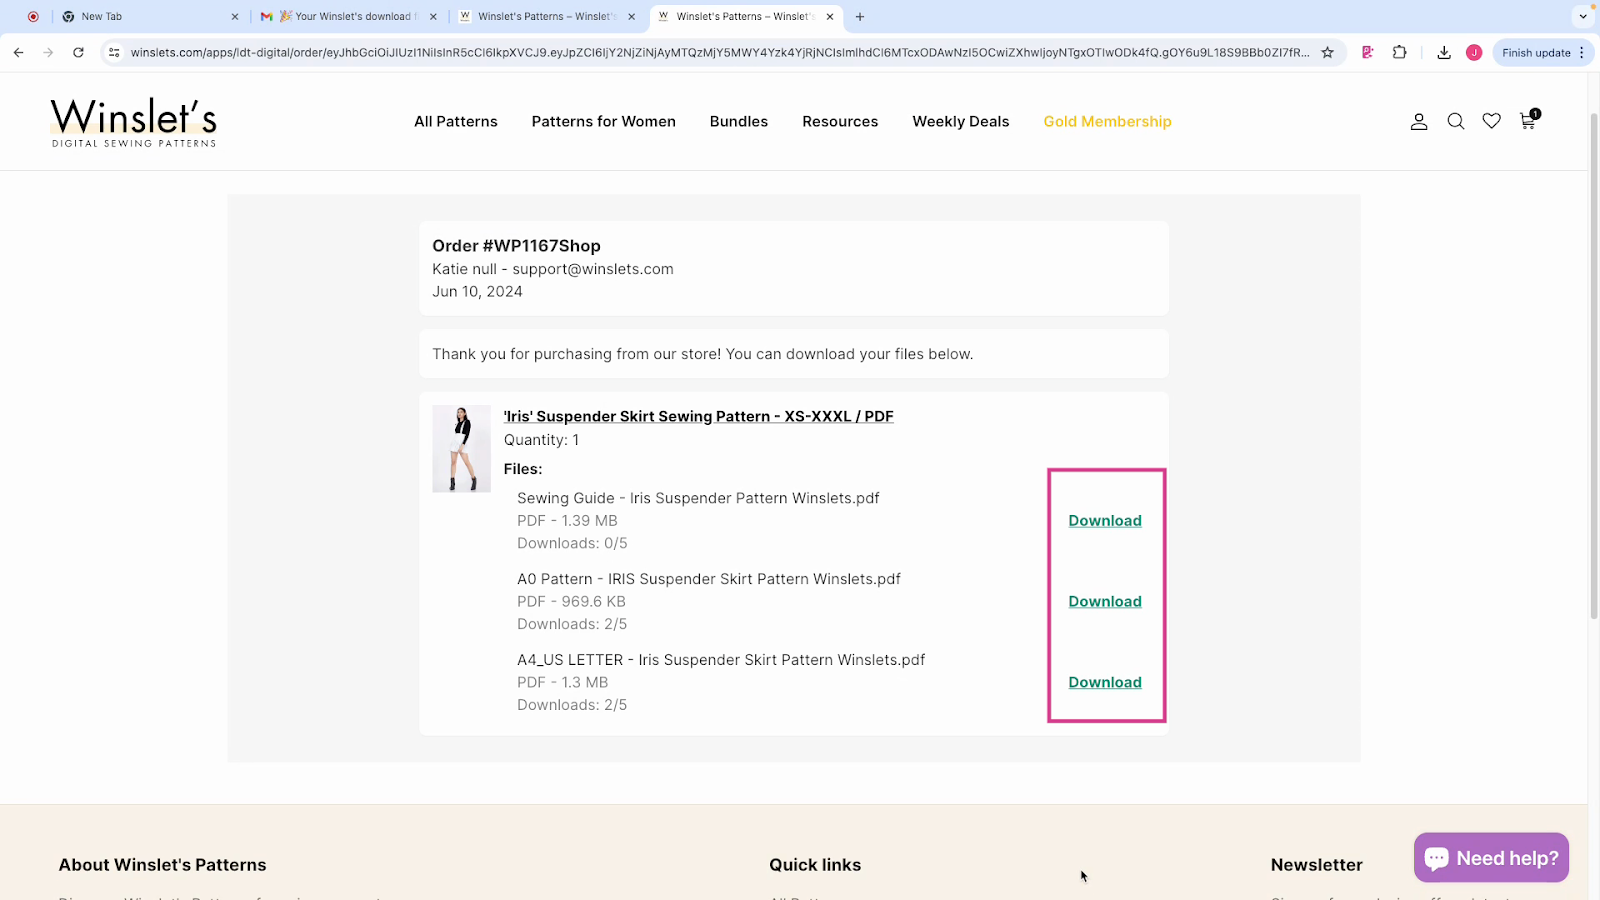Select the Quantity: 1 text
The height and width of the screenshot is (900, 1600).
(541, 440)
